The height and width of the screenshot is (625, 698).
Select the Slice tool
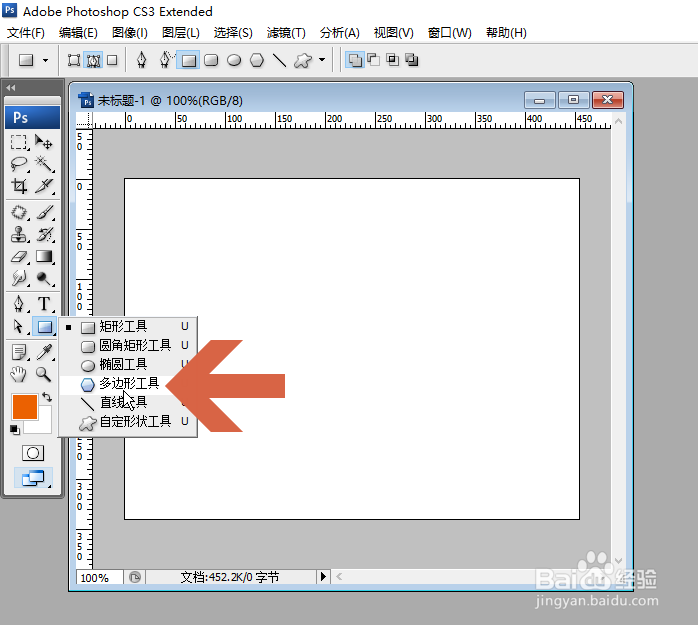click(x=44, y=185)
